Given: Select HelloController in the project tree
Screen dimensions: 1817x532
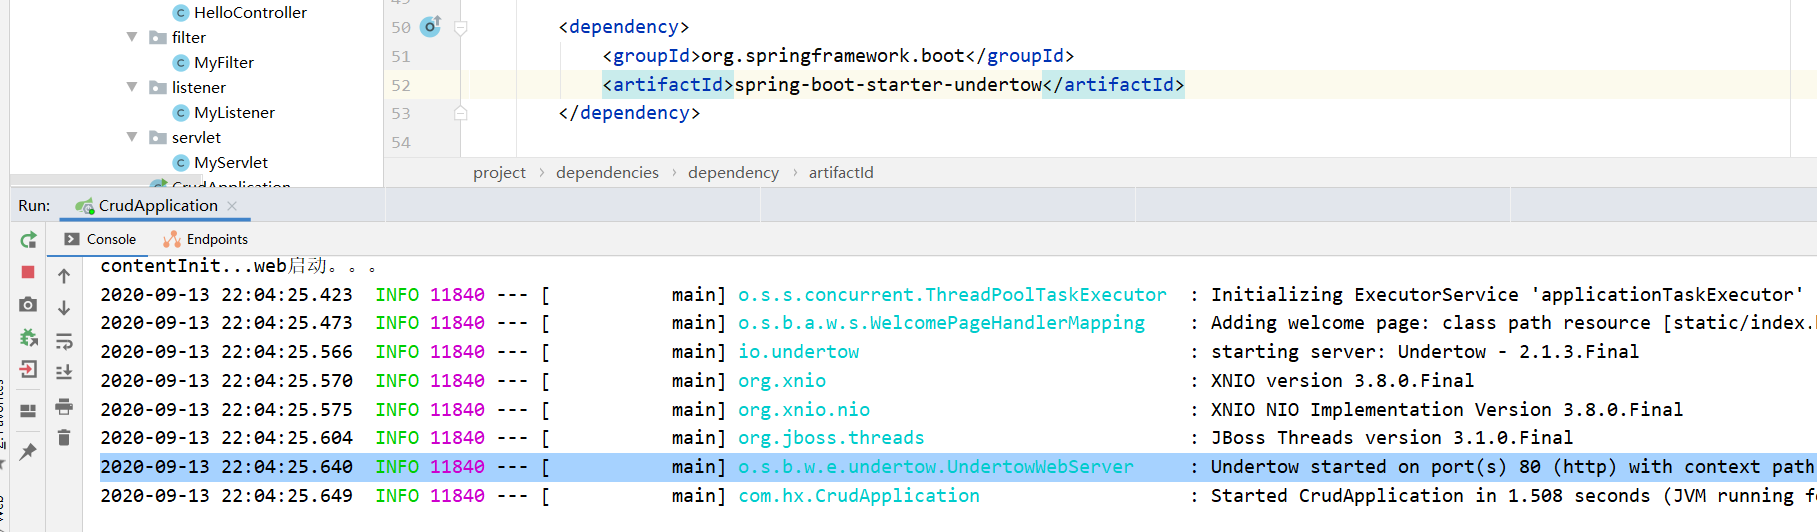Looking at the screenshot, I should (250, 13).
